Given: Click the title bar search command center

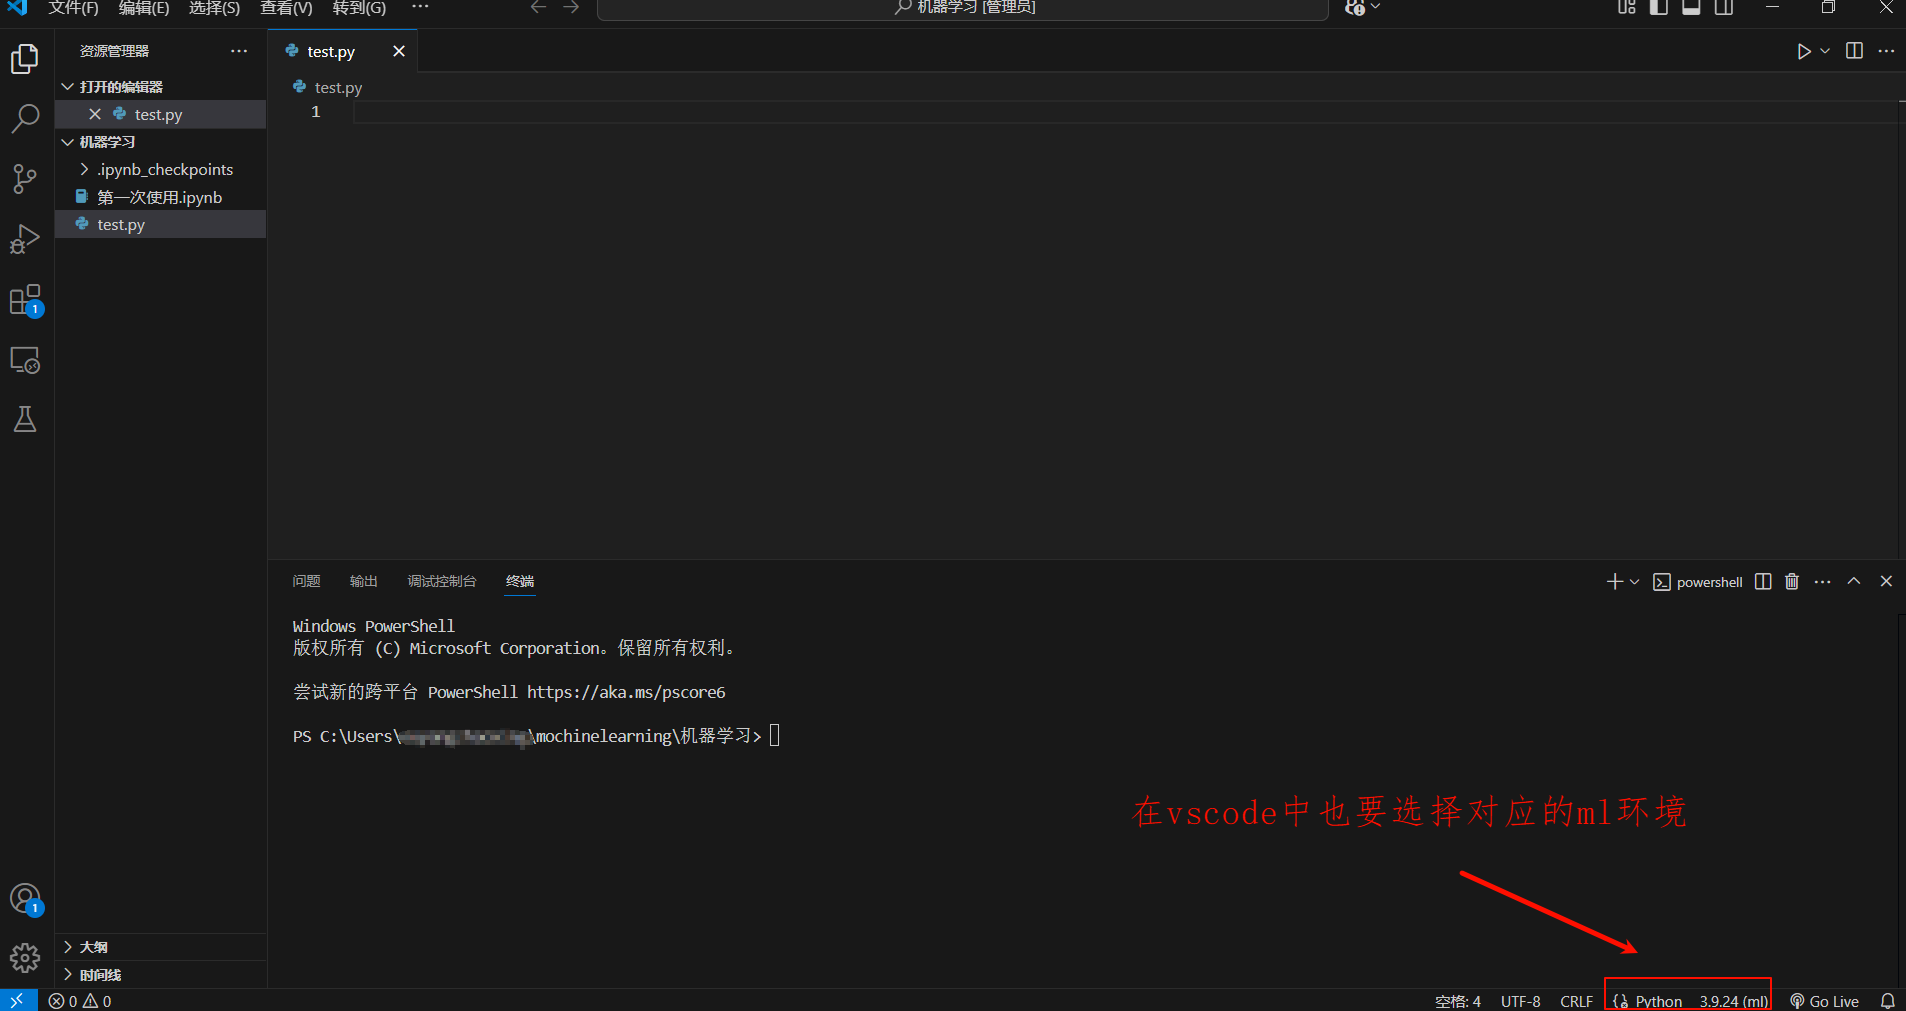Looking at the screenshot, I should click(962, 8).
